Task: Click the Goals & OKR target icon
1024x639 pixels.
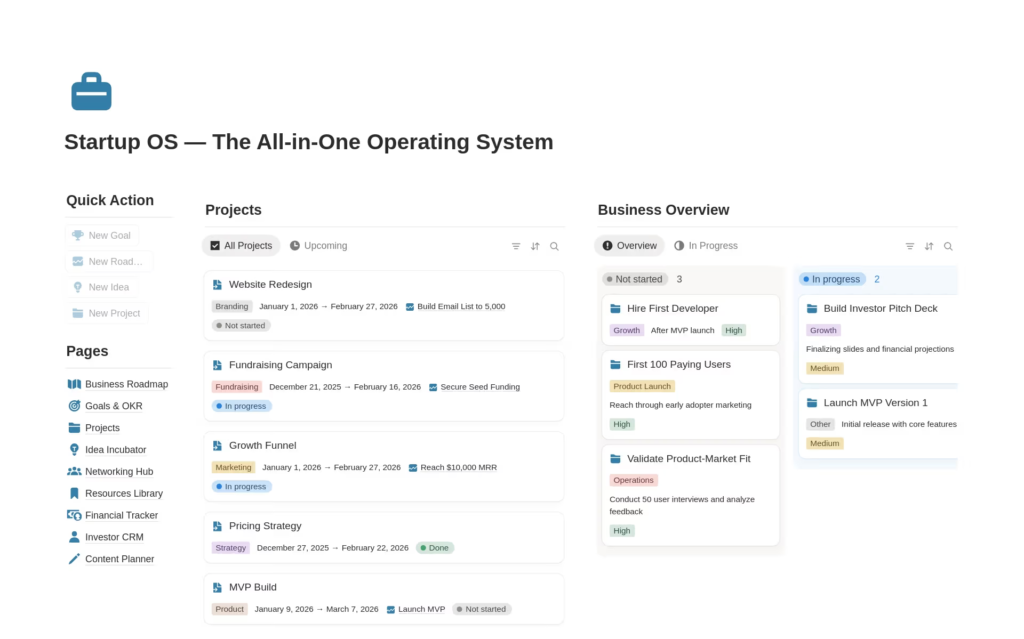Action: [74, 406]
